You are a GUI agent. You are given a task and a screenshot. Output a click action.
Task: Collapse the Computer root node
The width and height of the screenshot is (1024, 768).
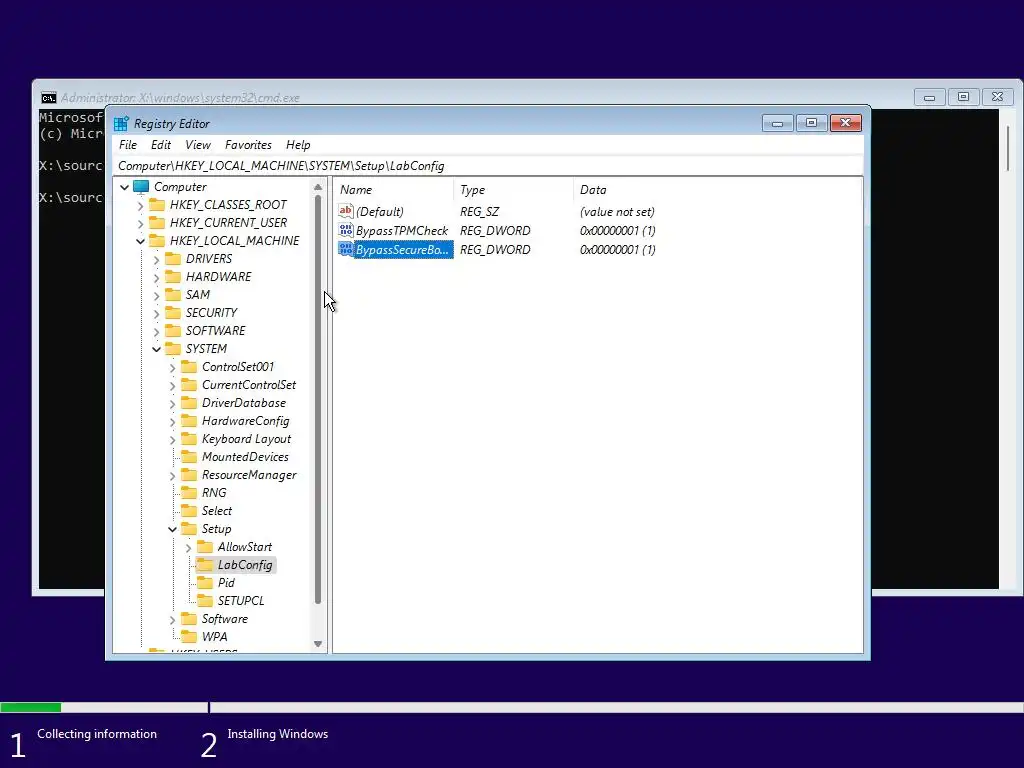[x=124, y=187]
